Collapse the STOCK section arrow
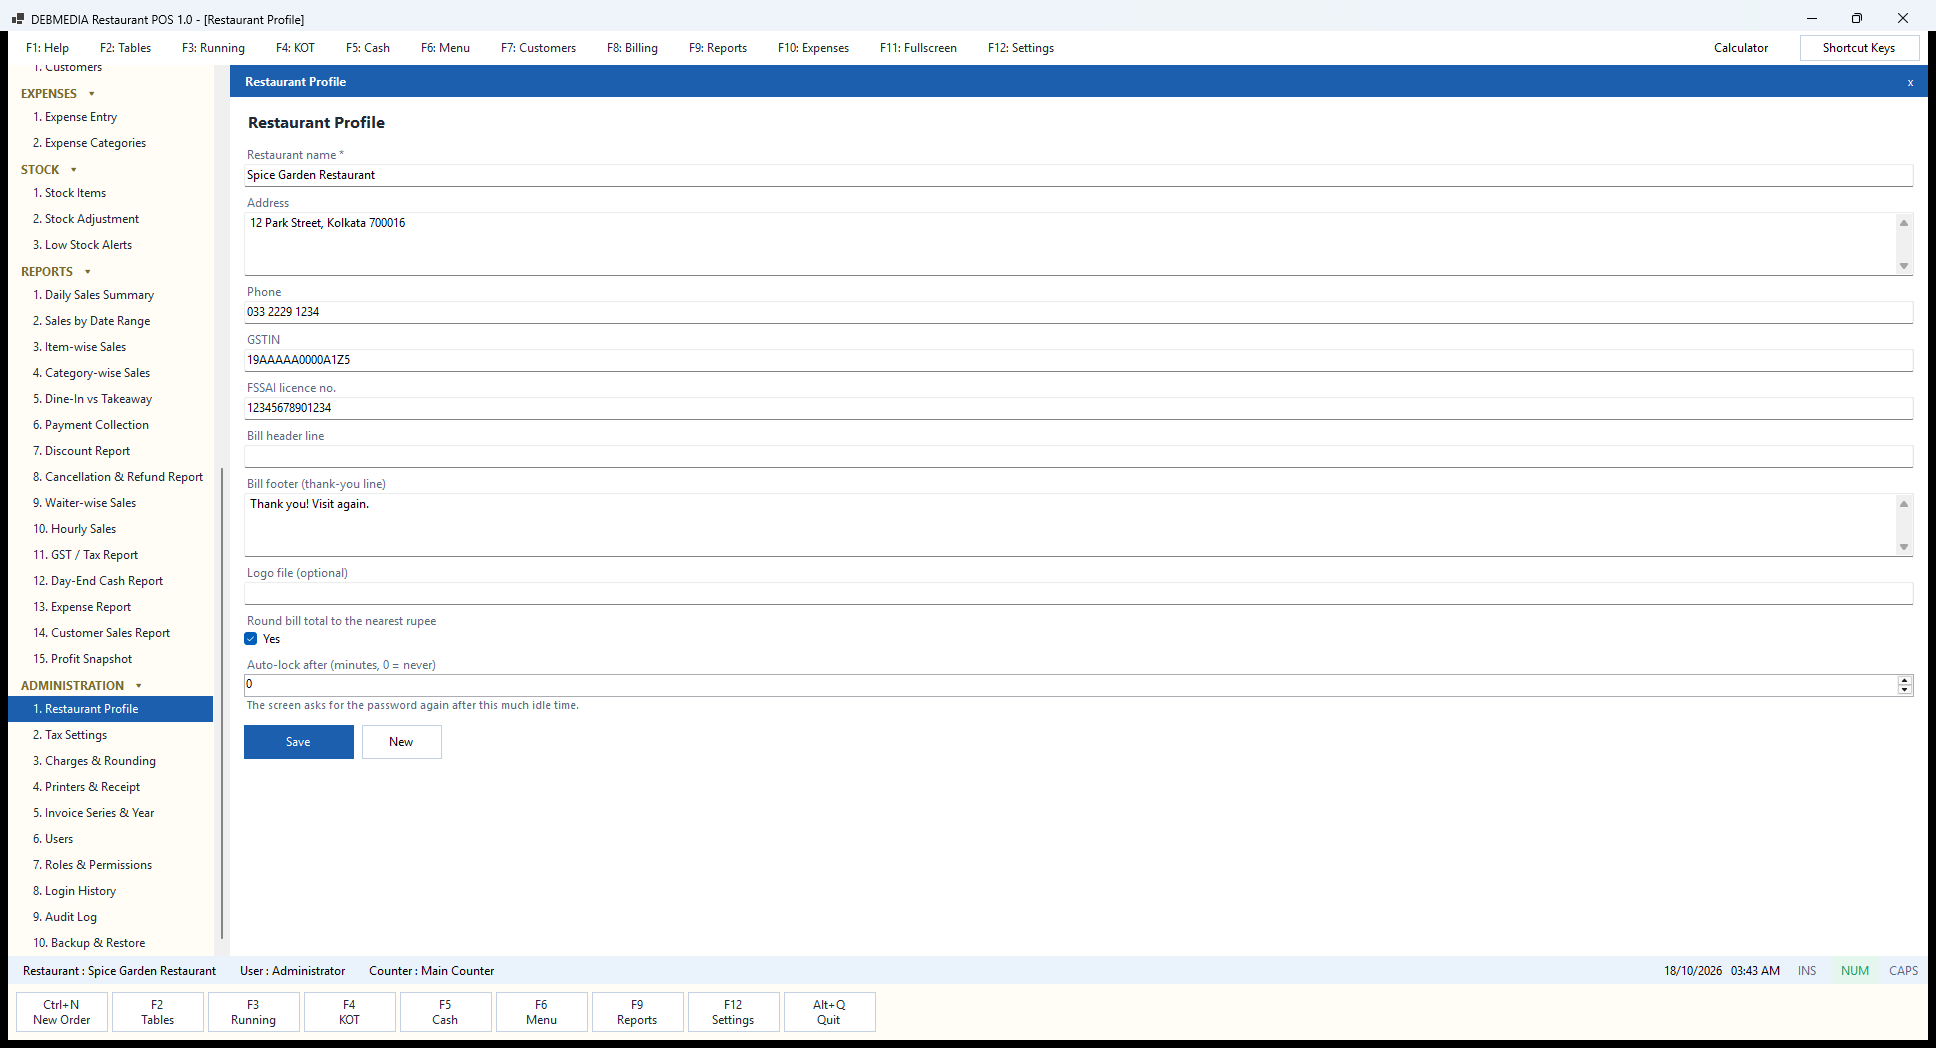 point(74,170)
